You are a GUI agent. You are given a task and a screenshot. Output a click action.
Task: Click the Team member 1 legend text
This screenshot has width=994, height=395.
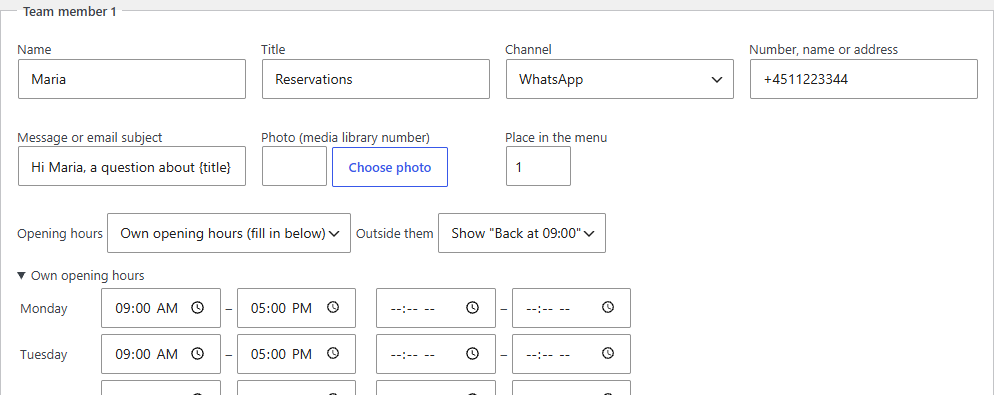pyautogui.click(x=70, y=11)
